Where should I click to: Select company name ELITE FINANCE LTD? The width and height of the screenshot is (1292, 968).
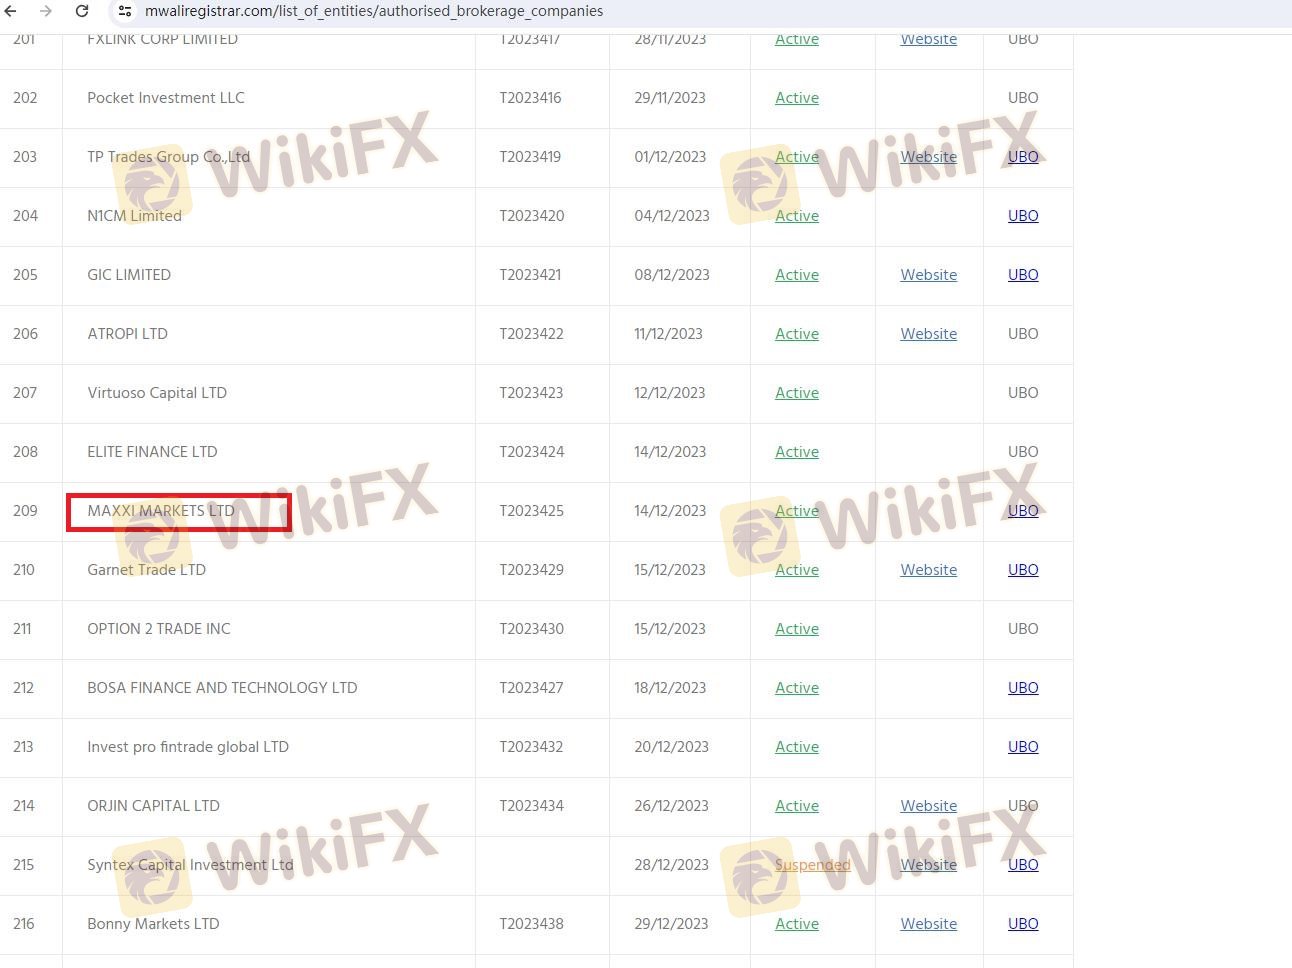pos(152,452)
